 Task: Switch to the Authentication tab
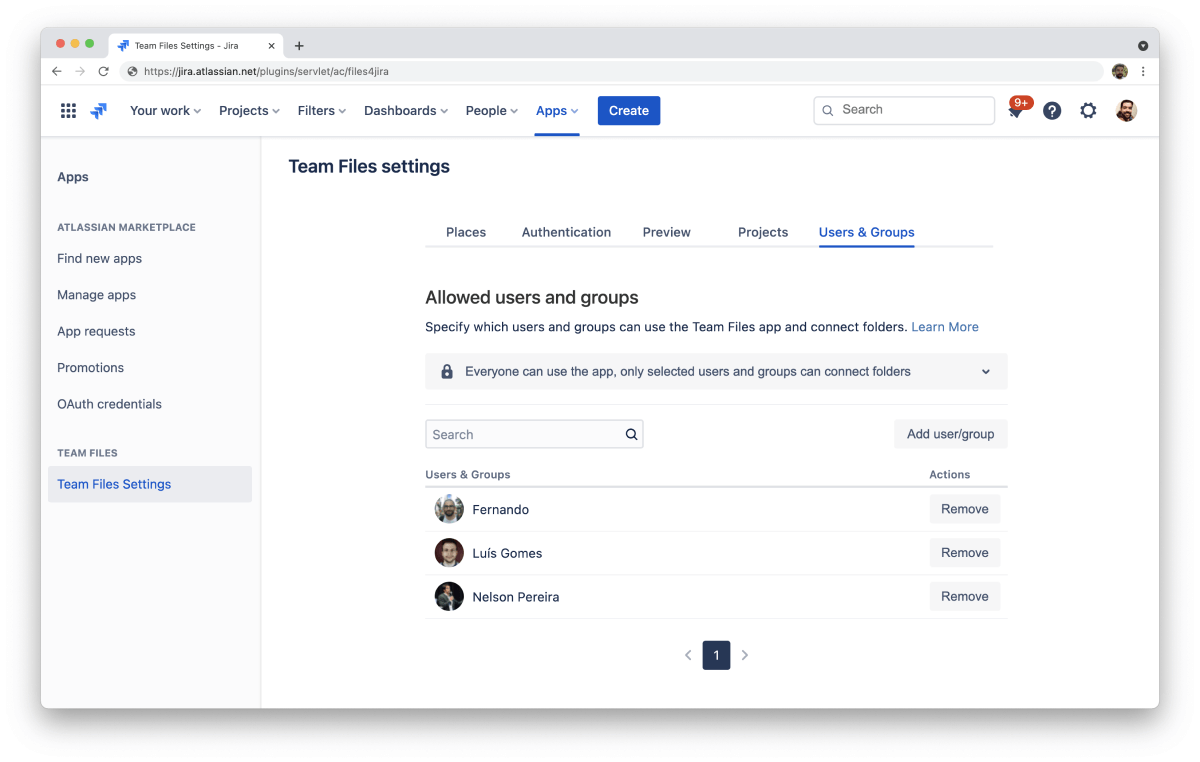[x=566, y=232]
